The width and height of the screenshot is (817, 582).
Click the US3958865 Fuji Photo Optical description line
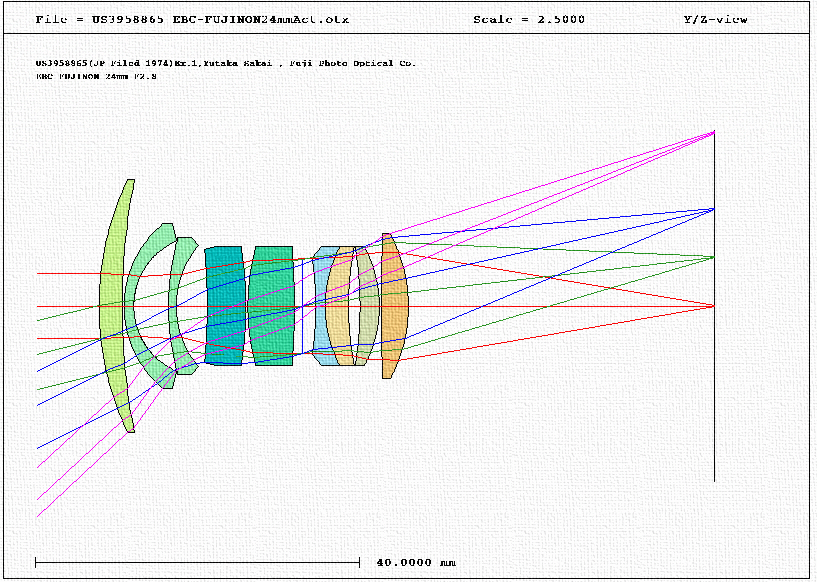click(226, 63)
